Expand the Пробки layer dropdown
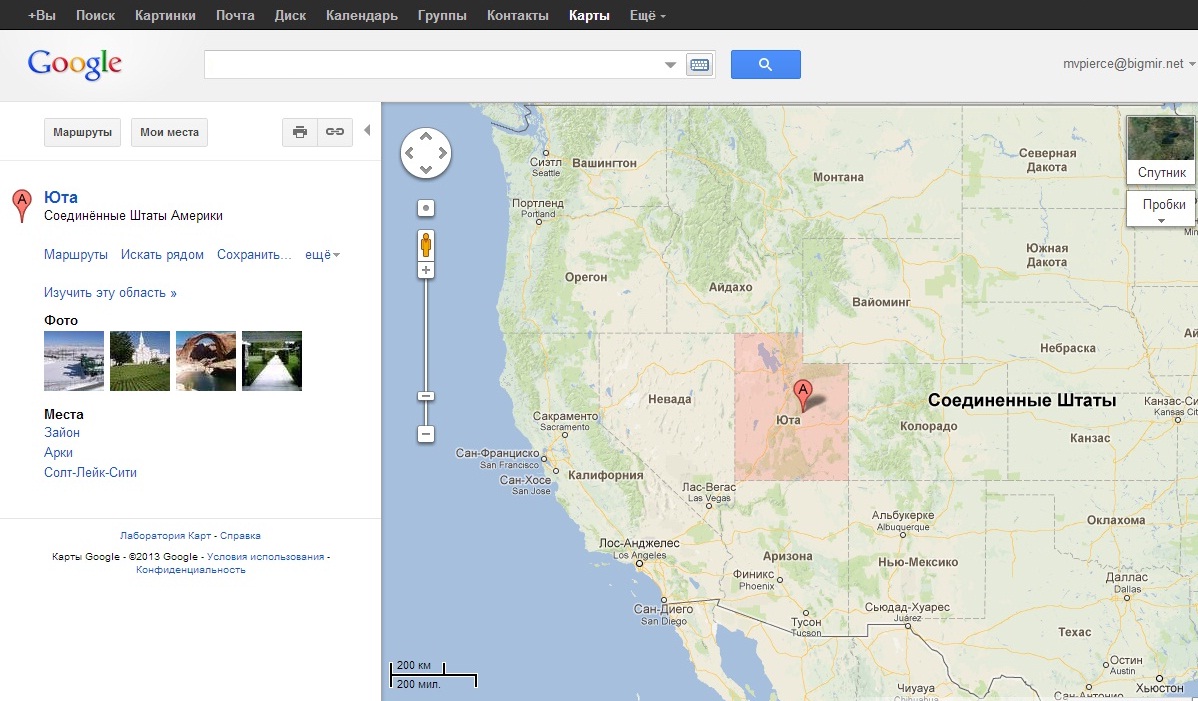1198x701 pixels. [1163, 210]
